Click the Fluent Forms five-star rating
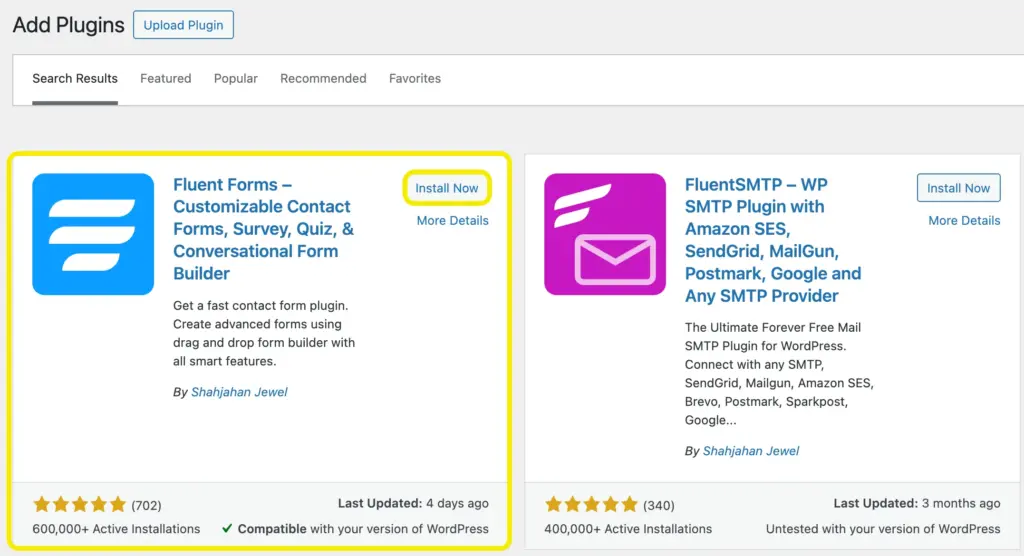 (x=80, y=504)
